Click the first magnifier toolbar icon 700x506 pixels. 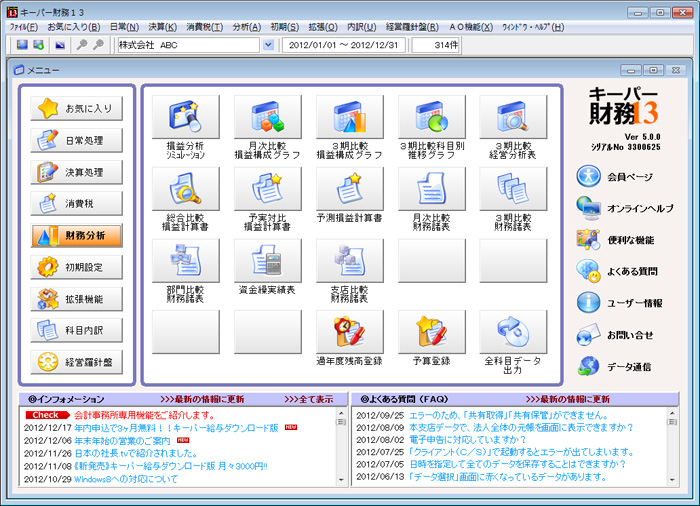click(x=82, y=45)
